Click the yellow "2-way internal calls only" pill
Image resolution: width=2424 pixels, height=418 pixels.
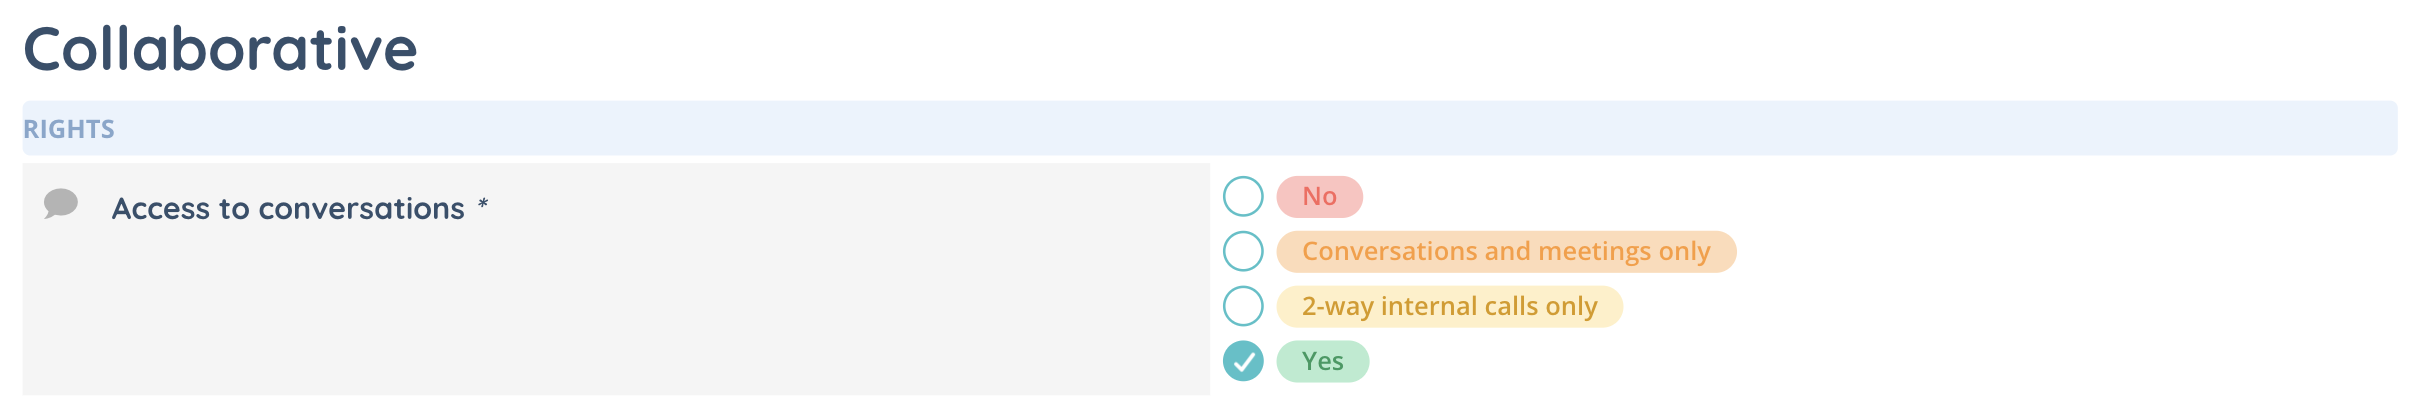point(1449,306)
